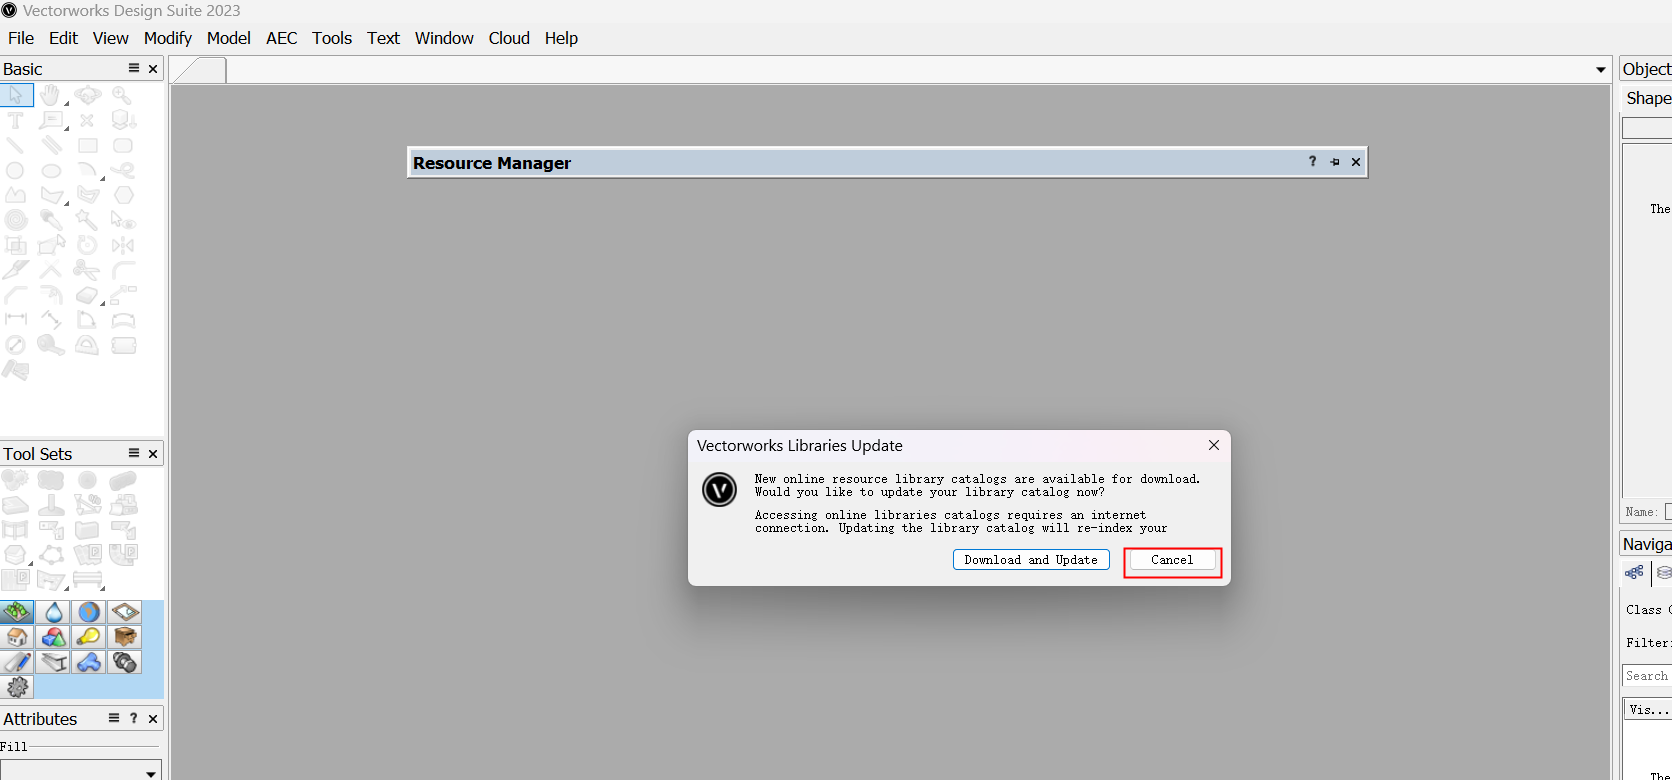Screen dimensions: 1672x780
Task: Cancel the Libraries Update dialog
Action: pos(1171,560)
